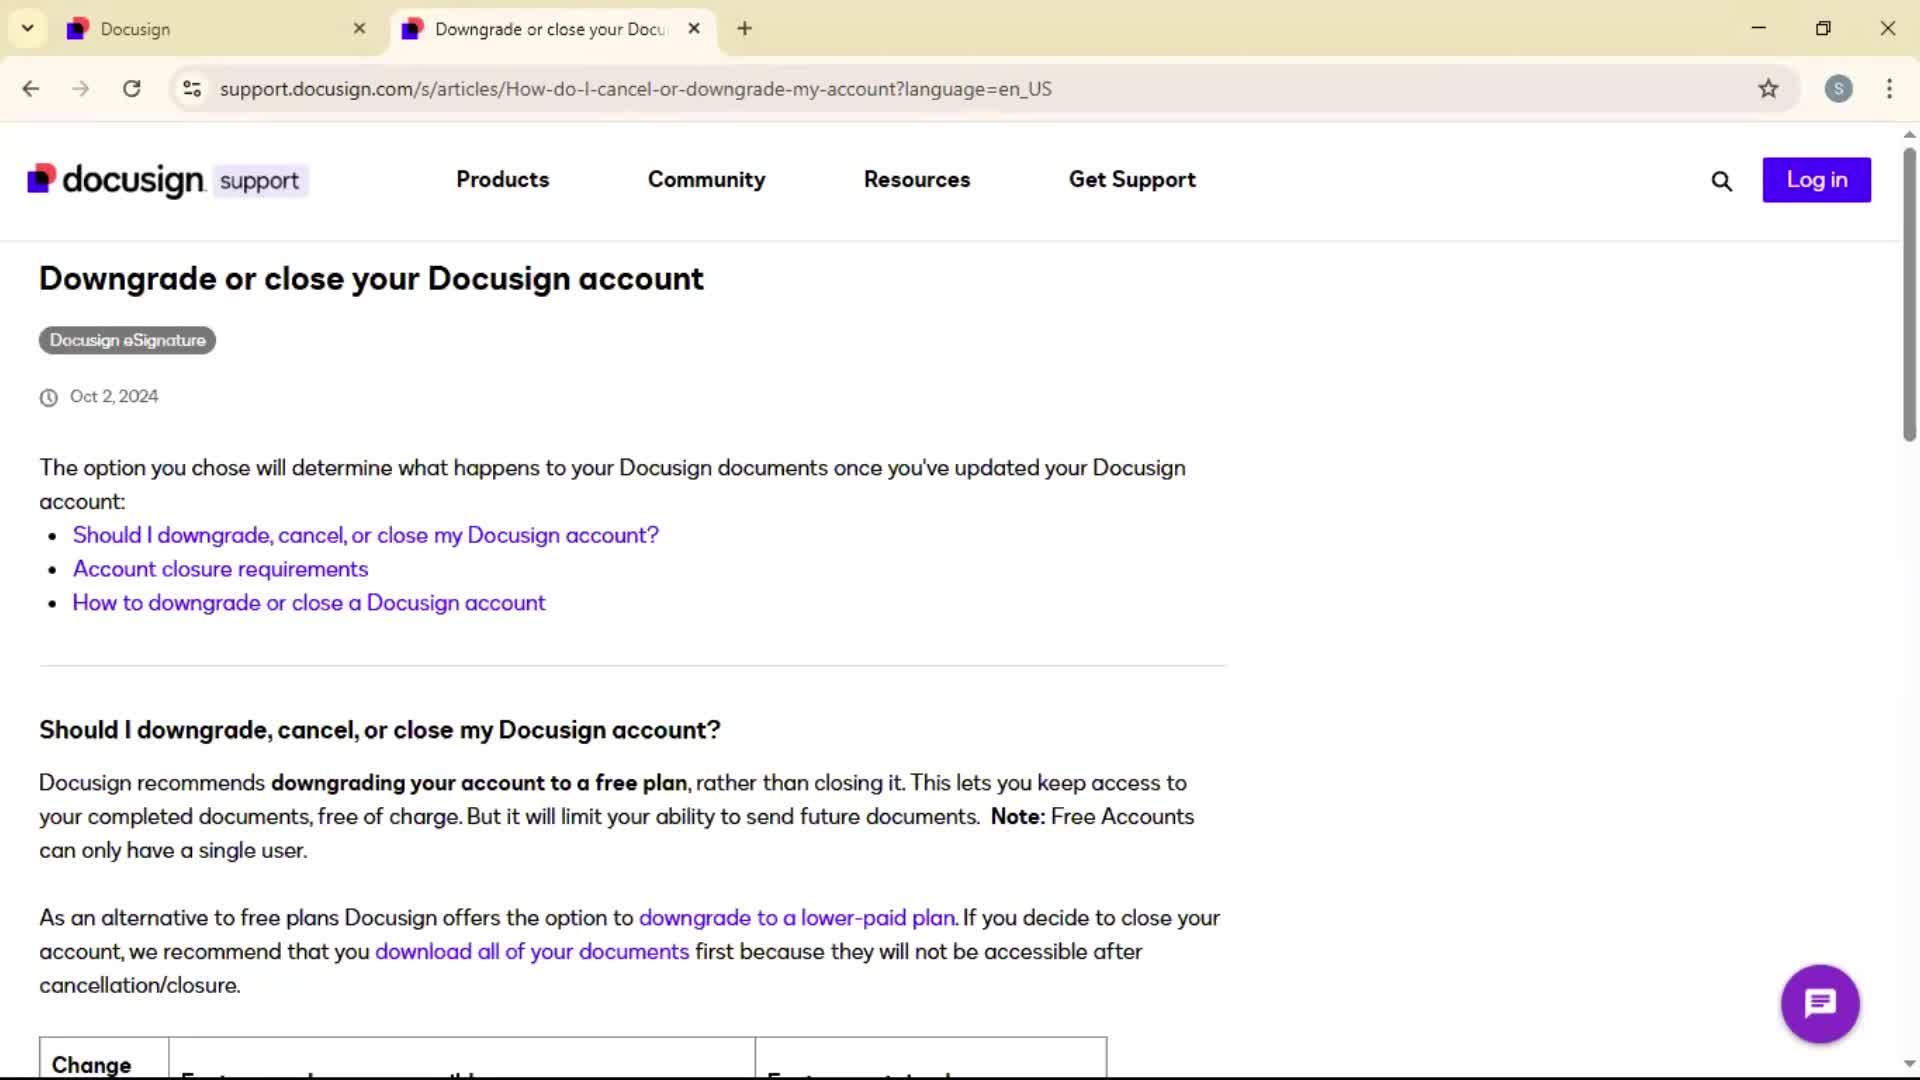
Task: Open 'Should I downgrade, cancel, or close' link
Action: click(x=366, y=536)
